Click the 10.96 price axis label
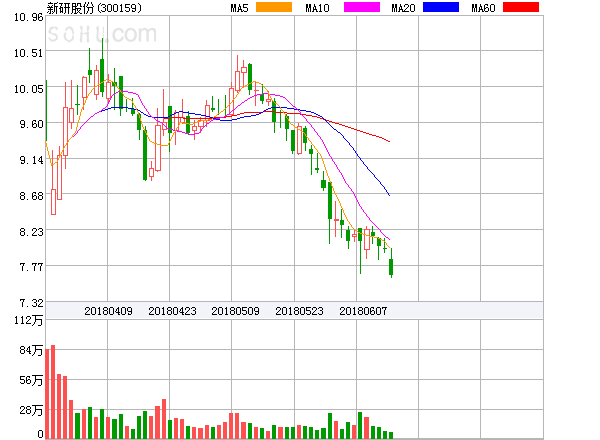This screenshot has width=600, height=440. [29, 17]
